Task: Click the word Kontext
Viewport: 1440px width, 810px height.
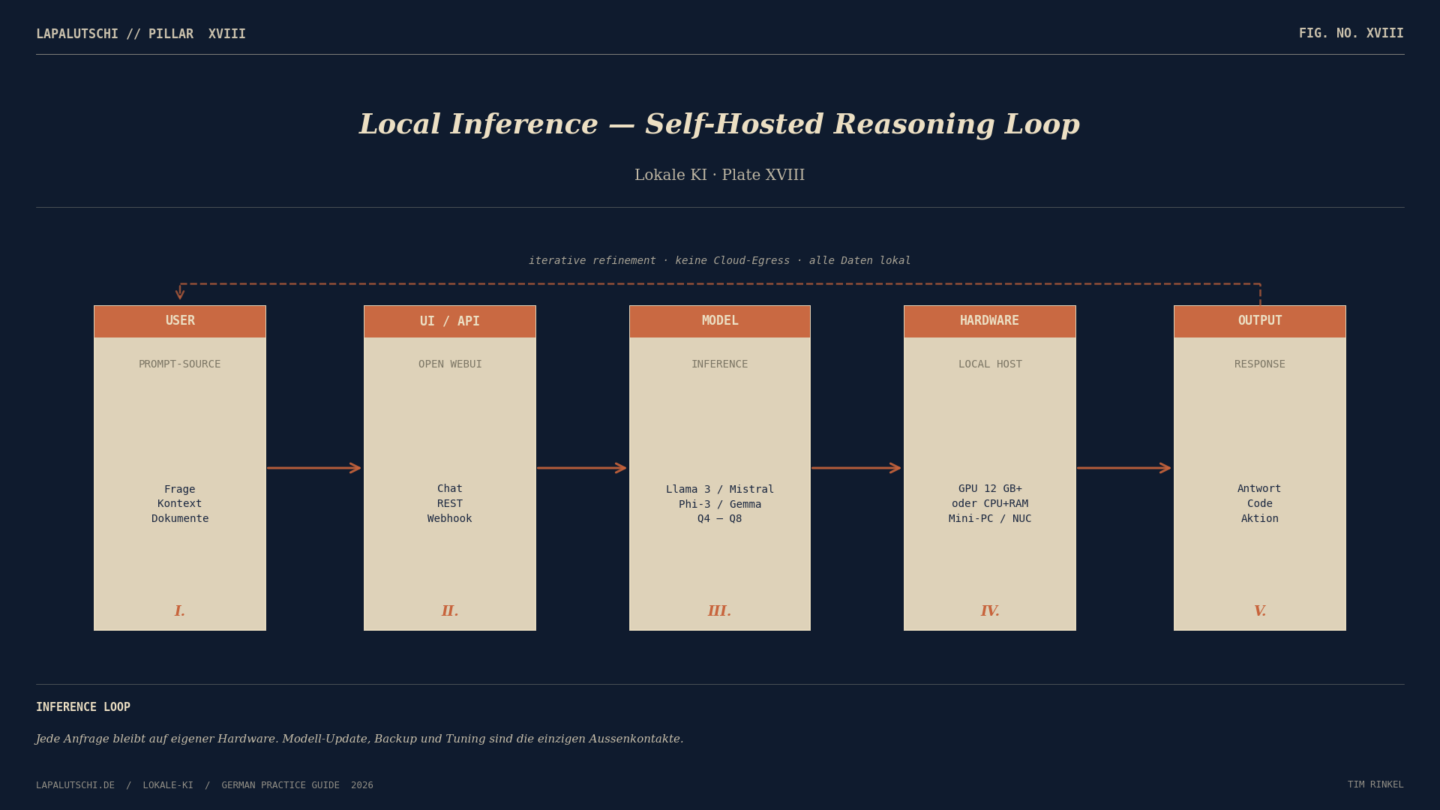Action: [x=180, y=504]
